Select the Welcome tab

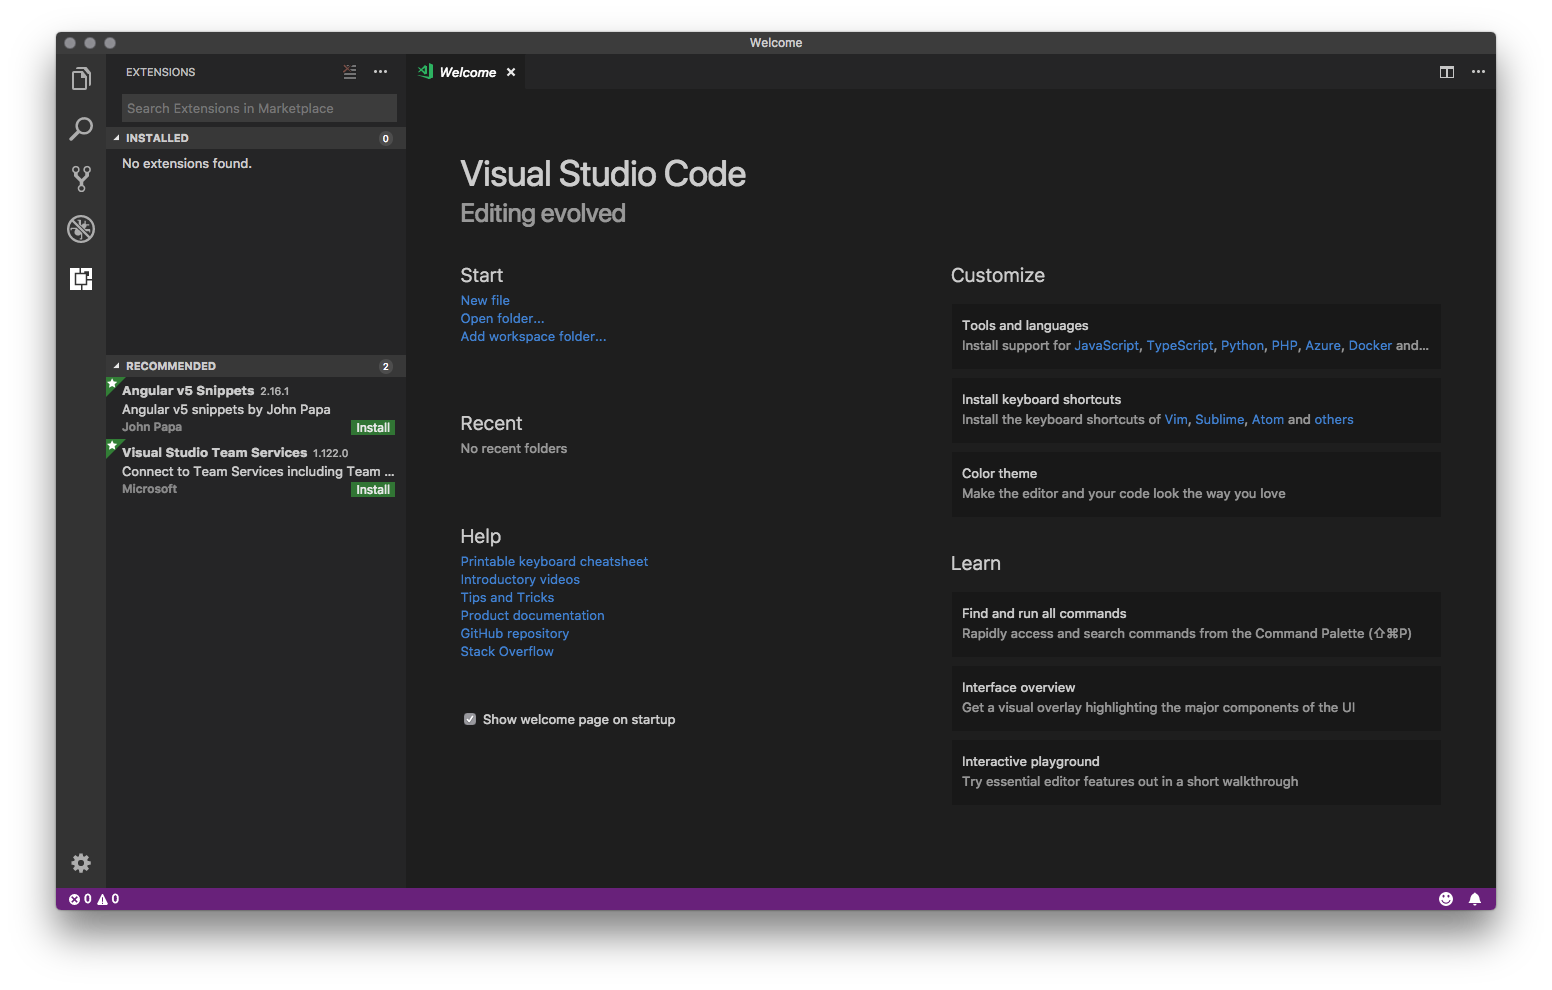coord(466,71)
